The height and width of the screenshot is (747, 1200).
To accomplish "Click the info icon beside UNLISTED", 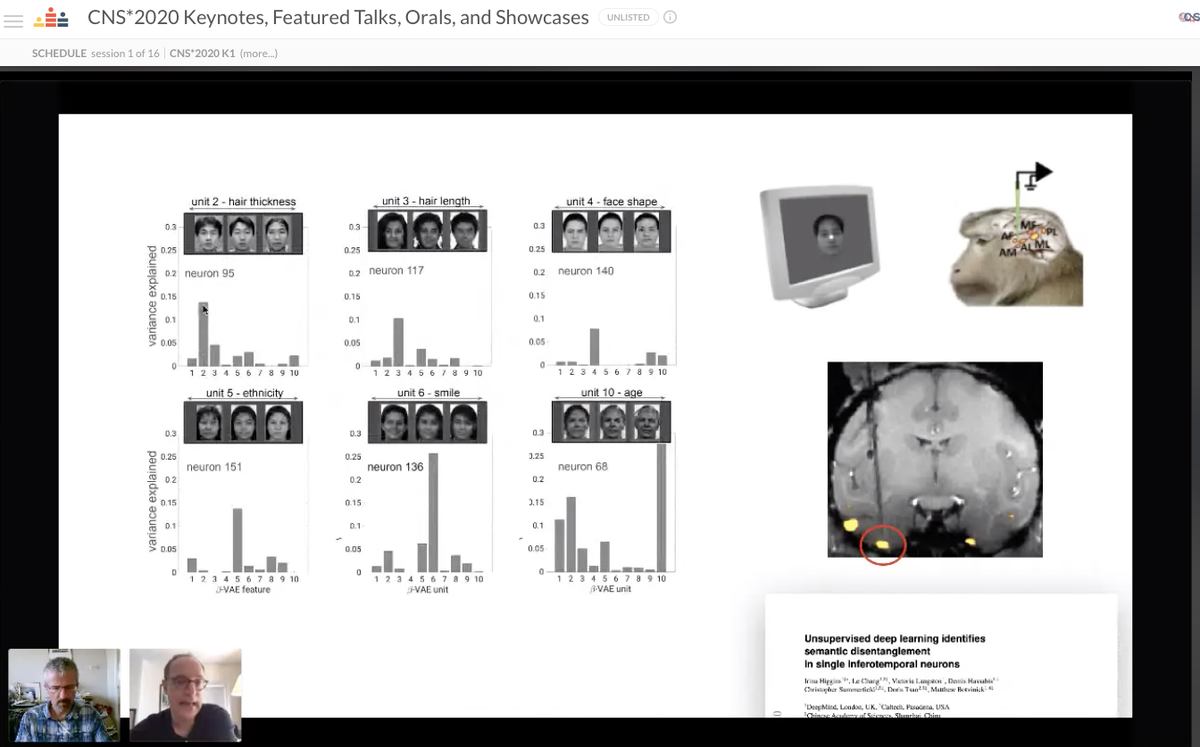I will click(x=670, y=17).
